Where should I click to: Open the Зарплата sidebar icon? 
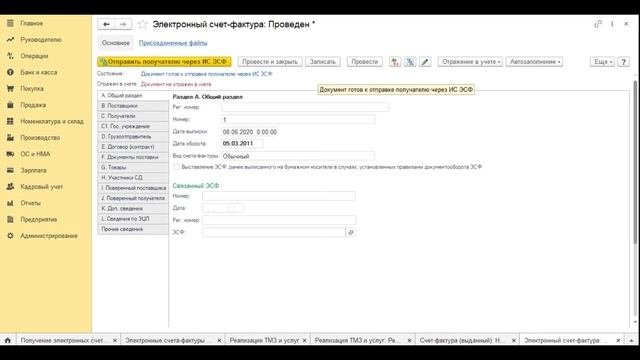[x=10, y=170]
